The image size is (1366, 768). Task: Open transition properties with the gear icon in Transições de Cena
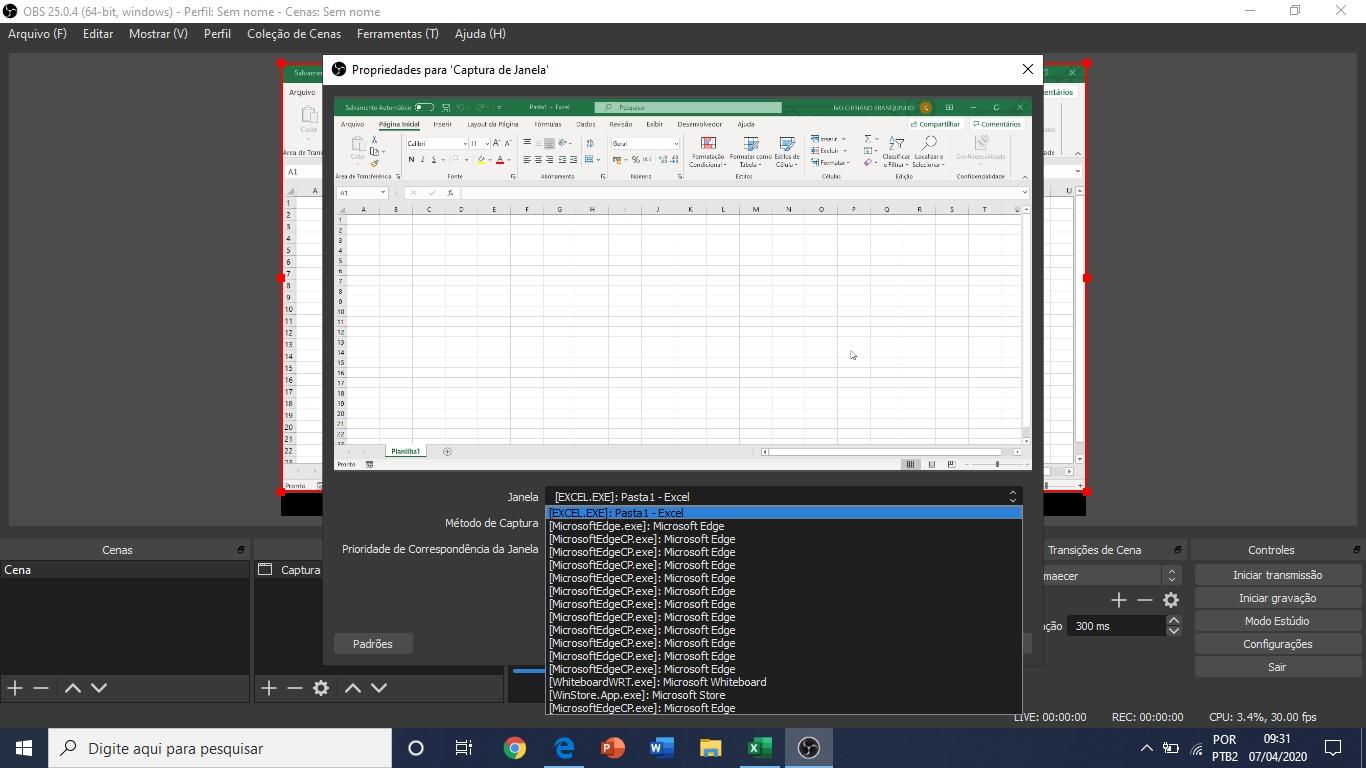[1171, 600]
